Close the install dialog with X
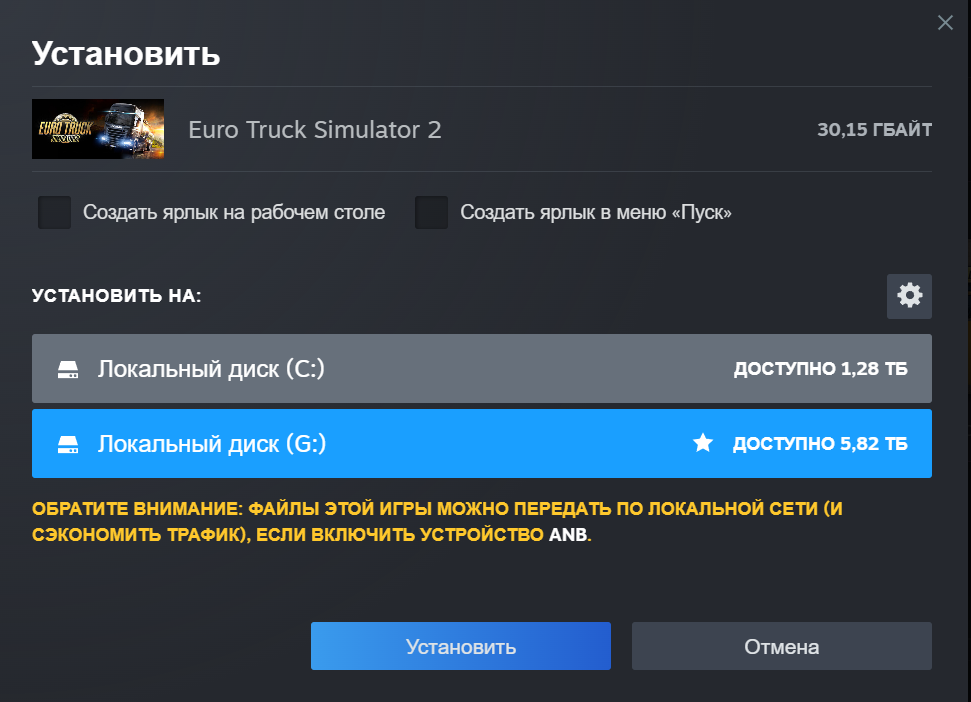Viewport: 971px width, 702px height. (945, 23)
